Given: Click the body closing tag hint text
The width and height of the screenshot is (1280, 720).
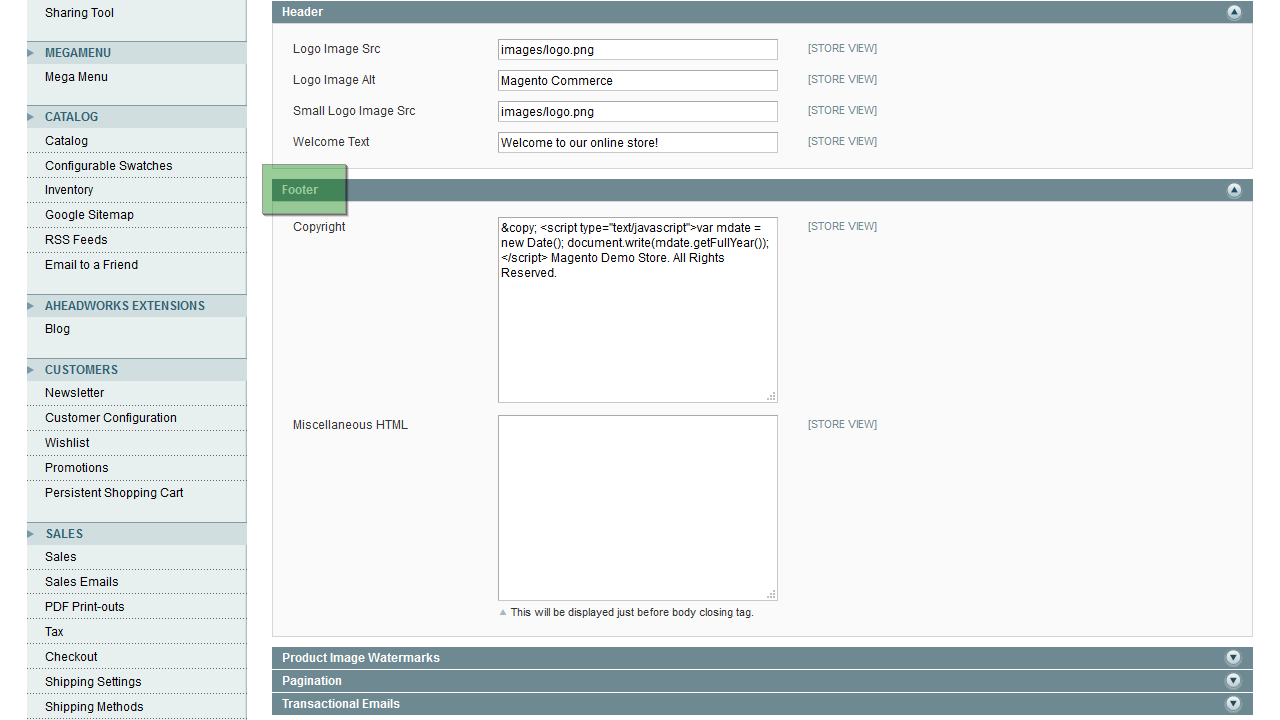Looking at the screenshot, I should point(632,612).
